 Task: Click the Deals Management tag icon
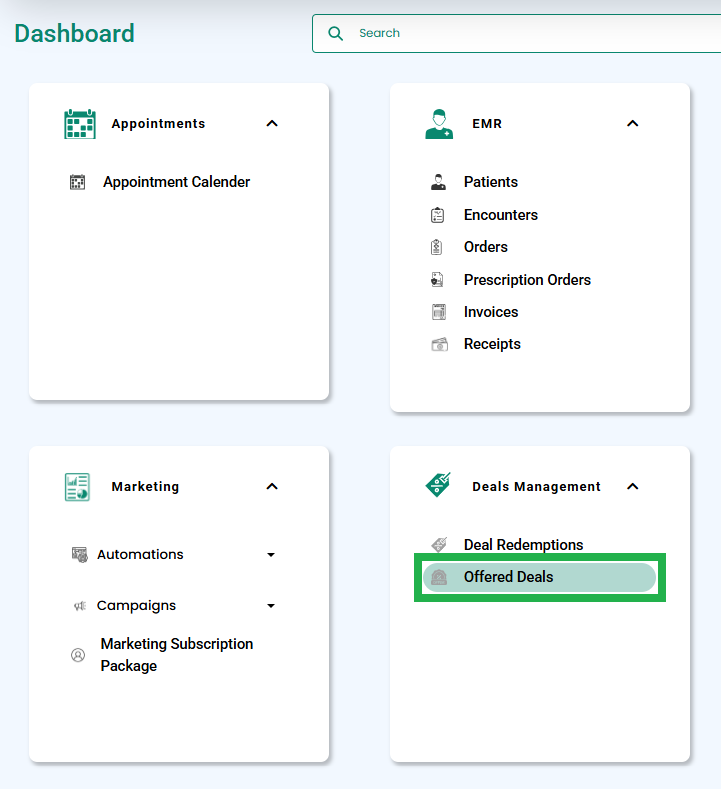coord(438,485)
